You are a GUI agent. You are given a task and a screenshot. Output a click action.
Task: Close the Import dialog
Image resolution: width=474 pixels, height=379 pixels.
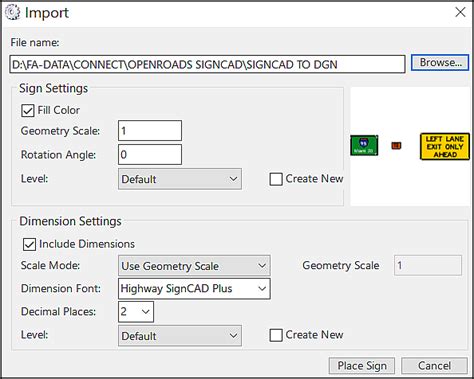pyautogui.click(x=460, y=12)
